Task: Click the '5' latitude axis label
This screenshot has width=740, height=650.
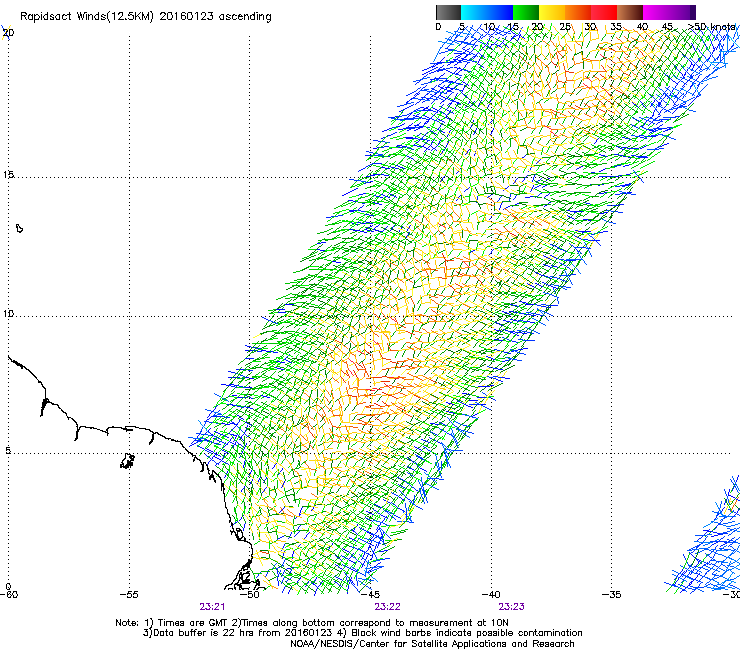Action: point(8,451)
